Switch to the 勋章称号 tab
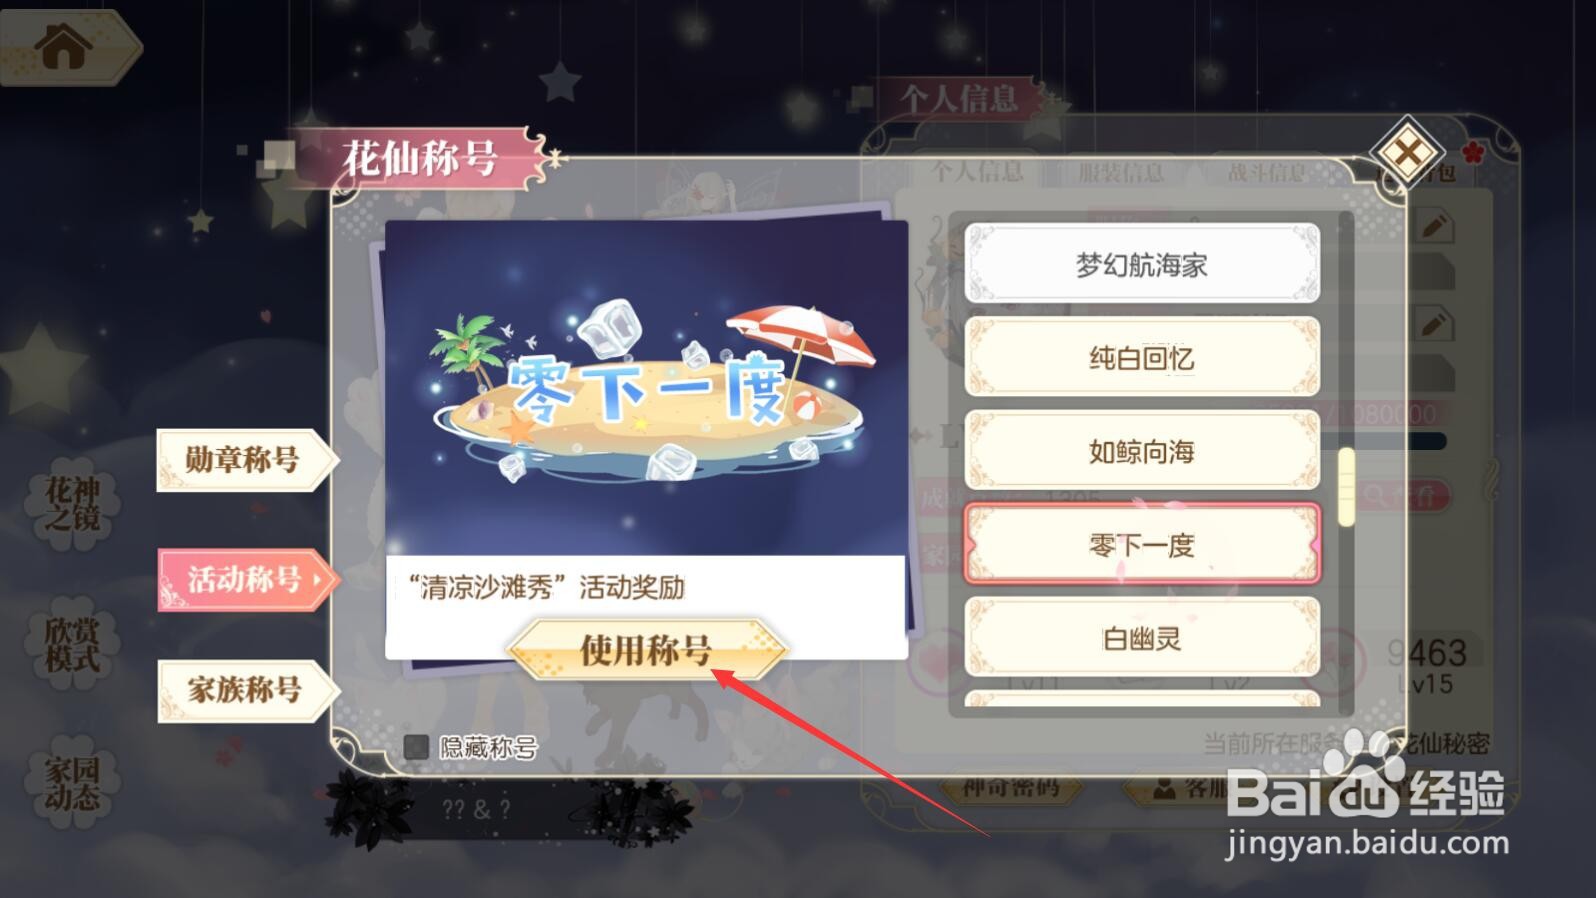Screen dimensions: 1596x898 tap(247, 460)
